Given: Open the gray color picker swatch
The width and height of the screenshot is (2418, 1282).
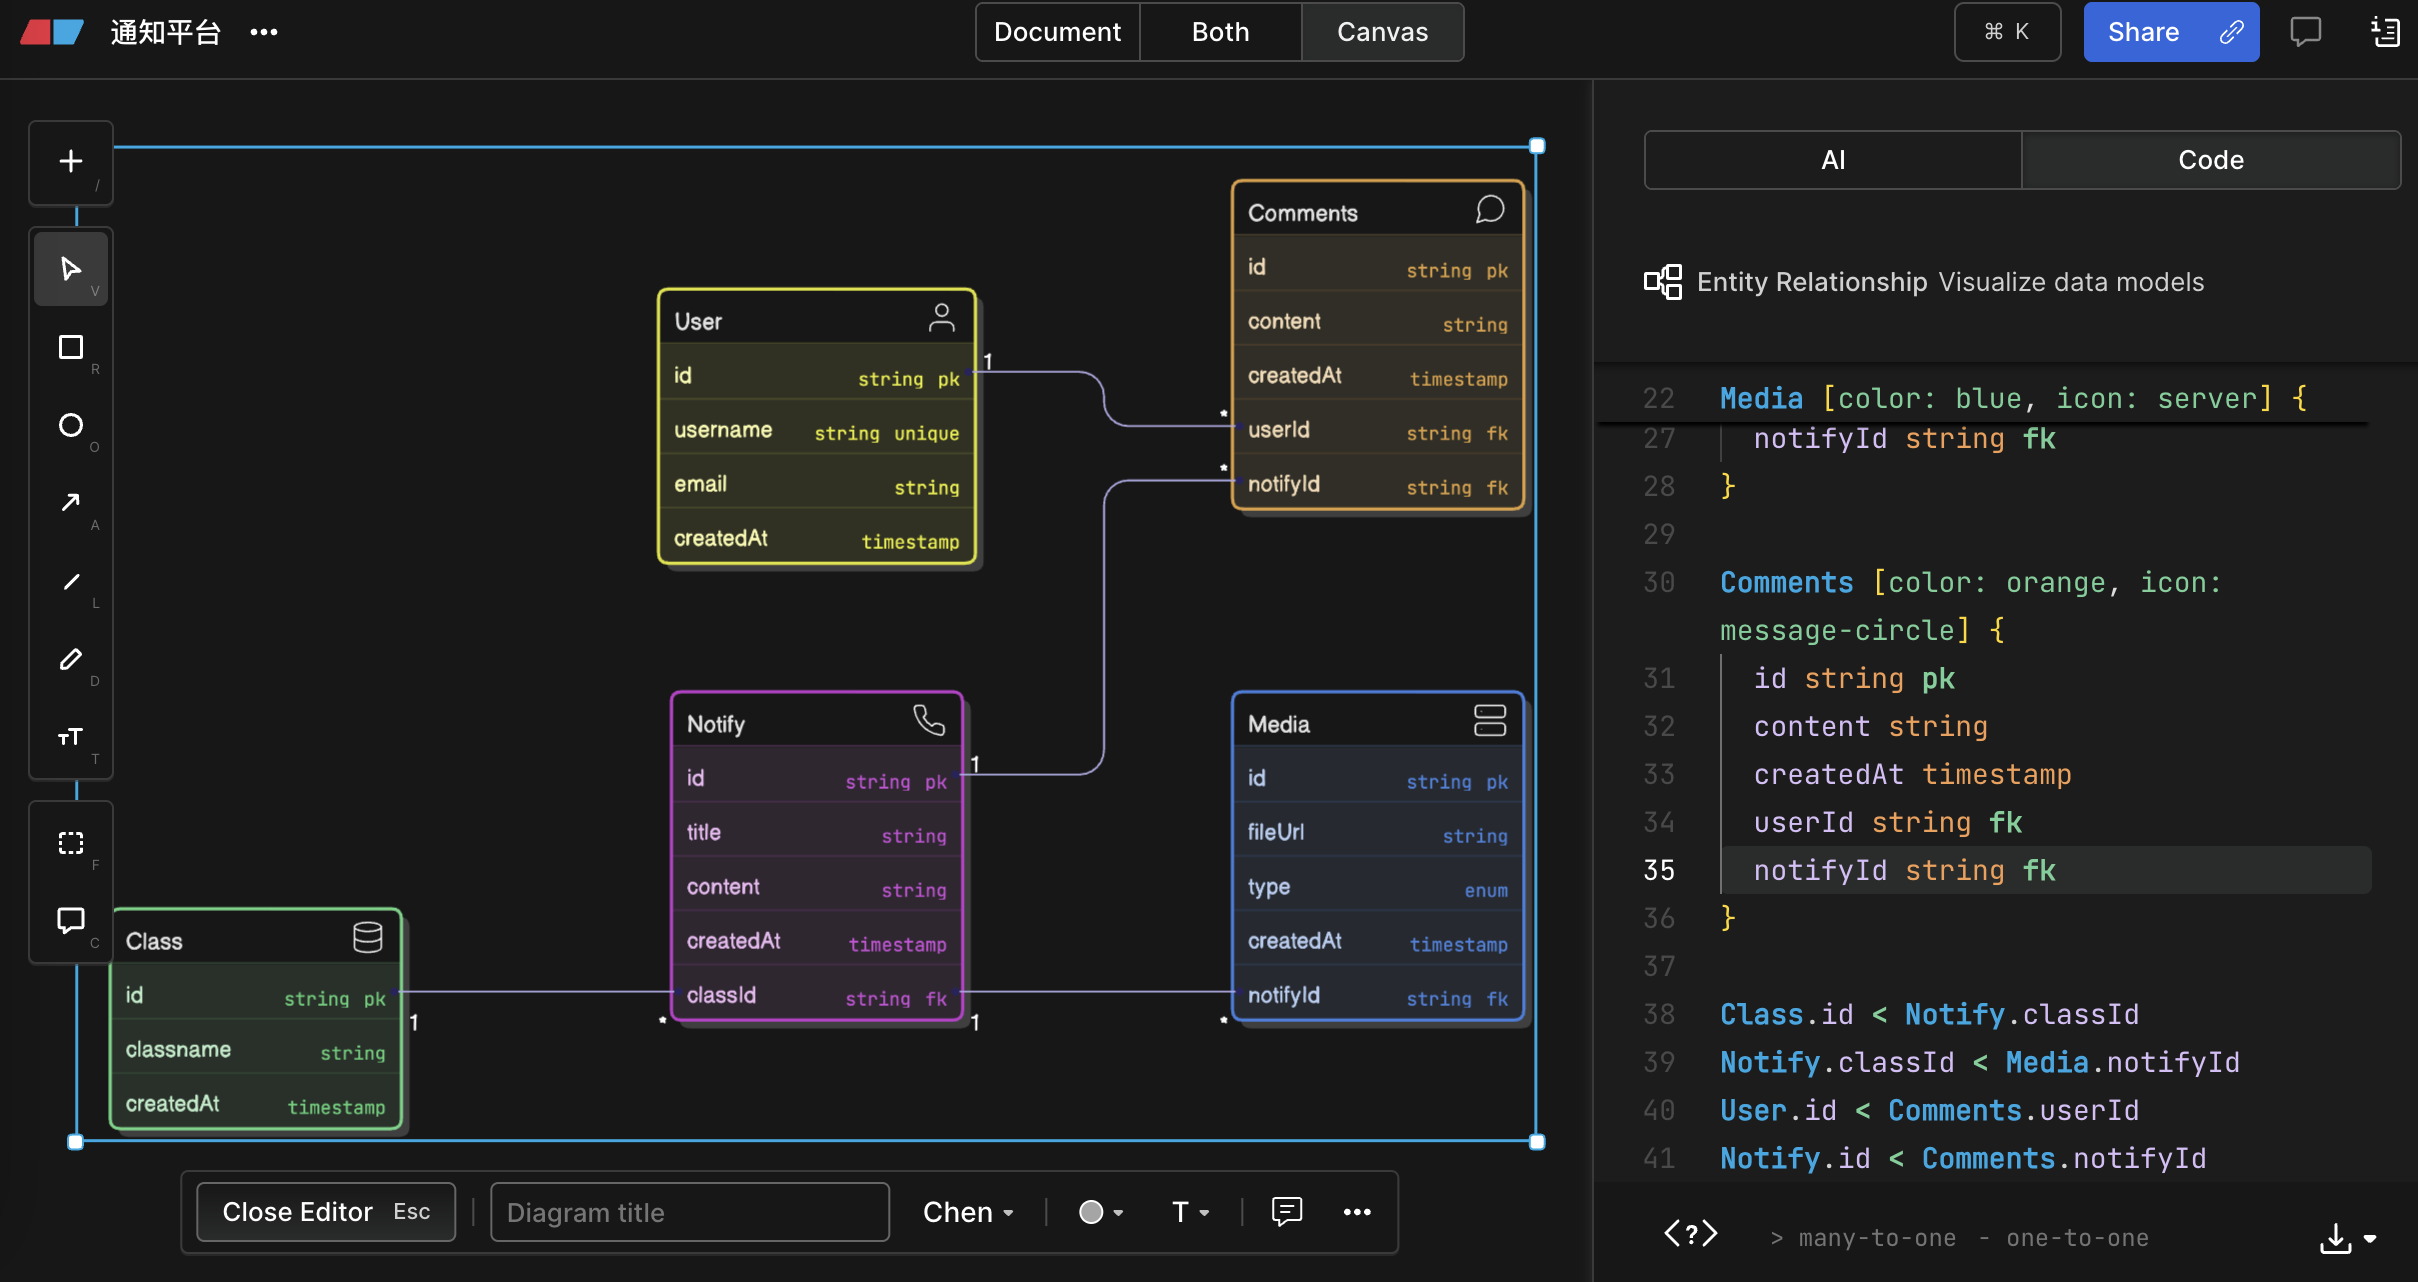Looking at the screenshot, I should click(x=1101, y=1212).
